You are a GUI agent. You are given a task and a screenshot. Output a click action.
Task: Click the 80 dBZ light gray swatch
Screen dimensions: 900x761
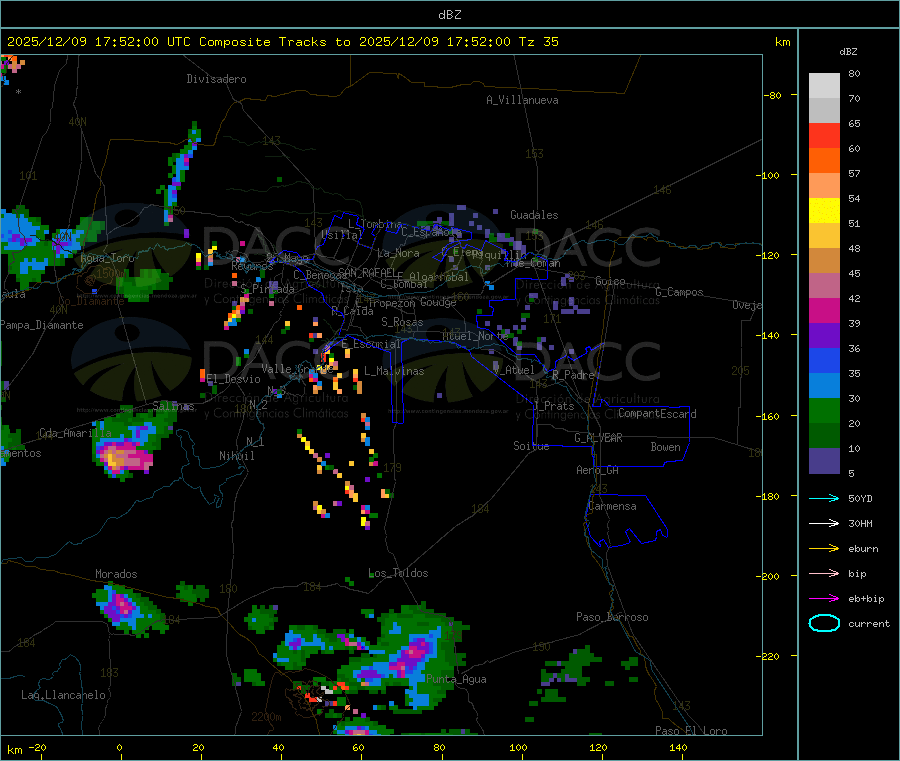[824, 86]
